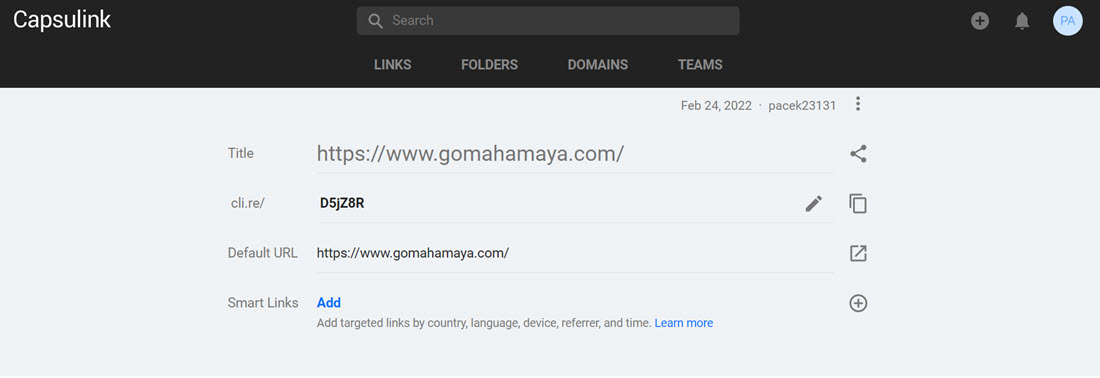The width and height of the screenshot is (1100, 378).
Task: Click the Title field text
Action: click(x=470, y=154)
